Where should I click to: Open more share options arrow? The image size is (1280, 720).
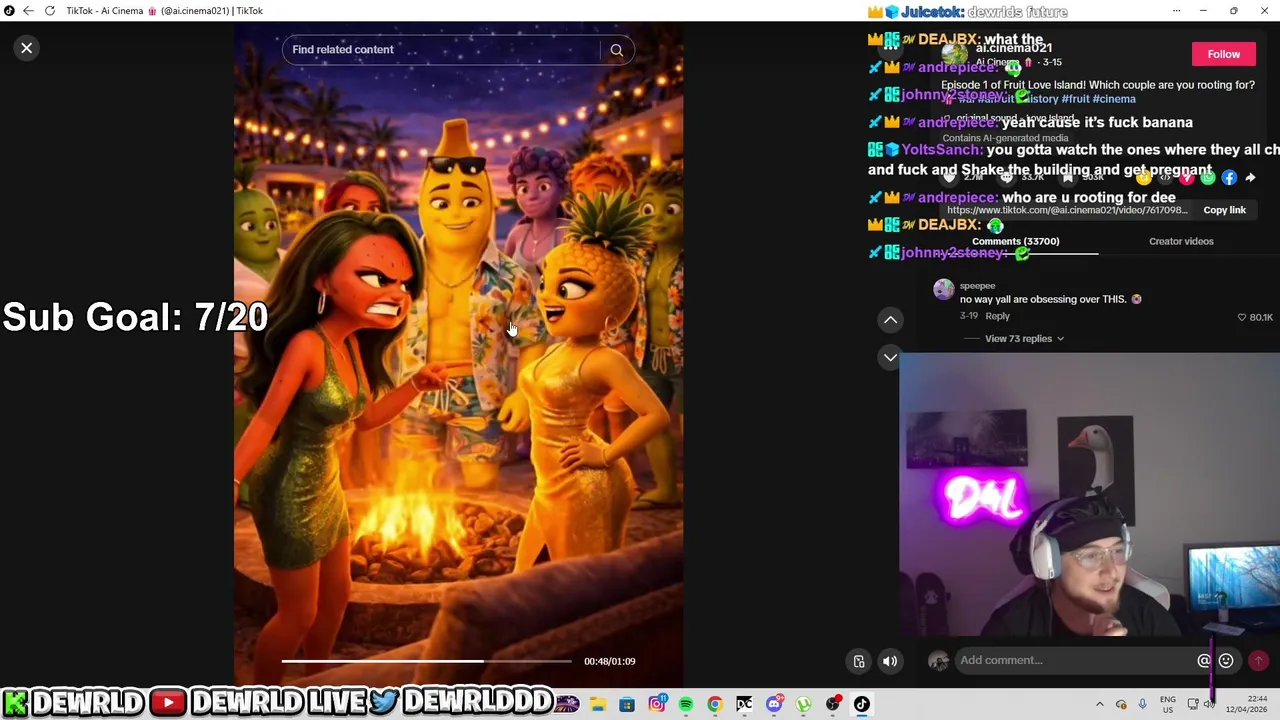[x=1250, y=177]
